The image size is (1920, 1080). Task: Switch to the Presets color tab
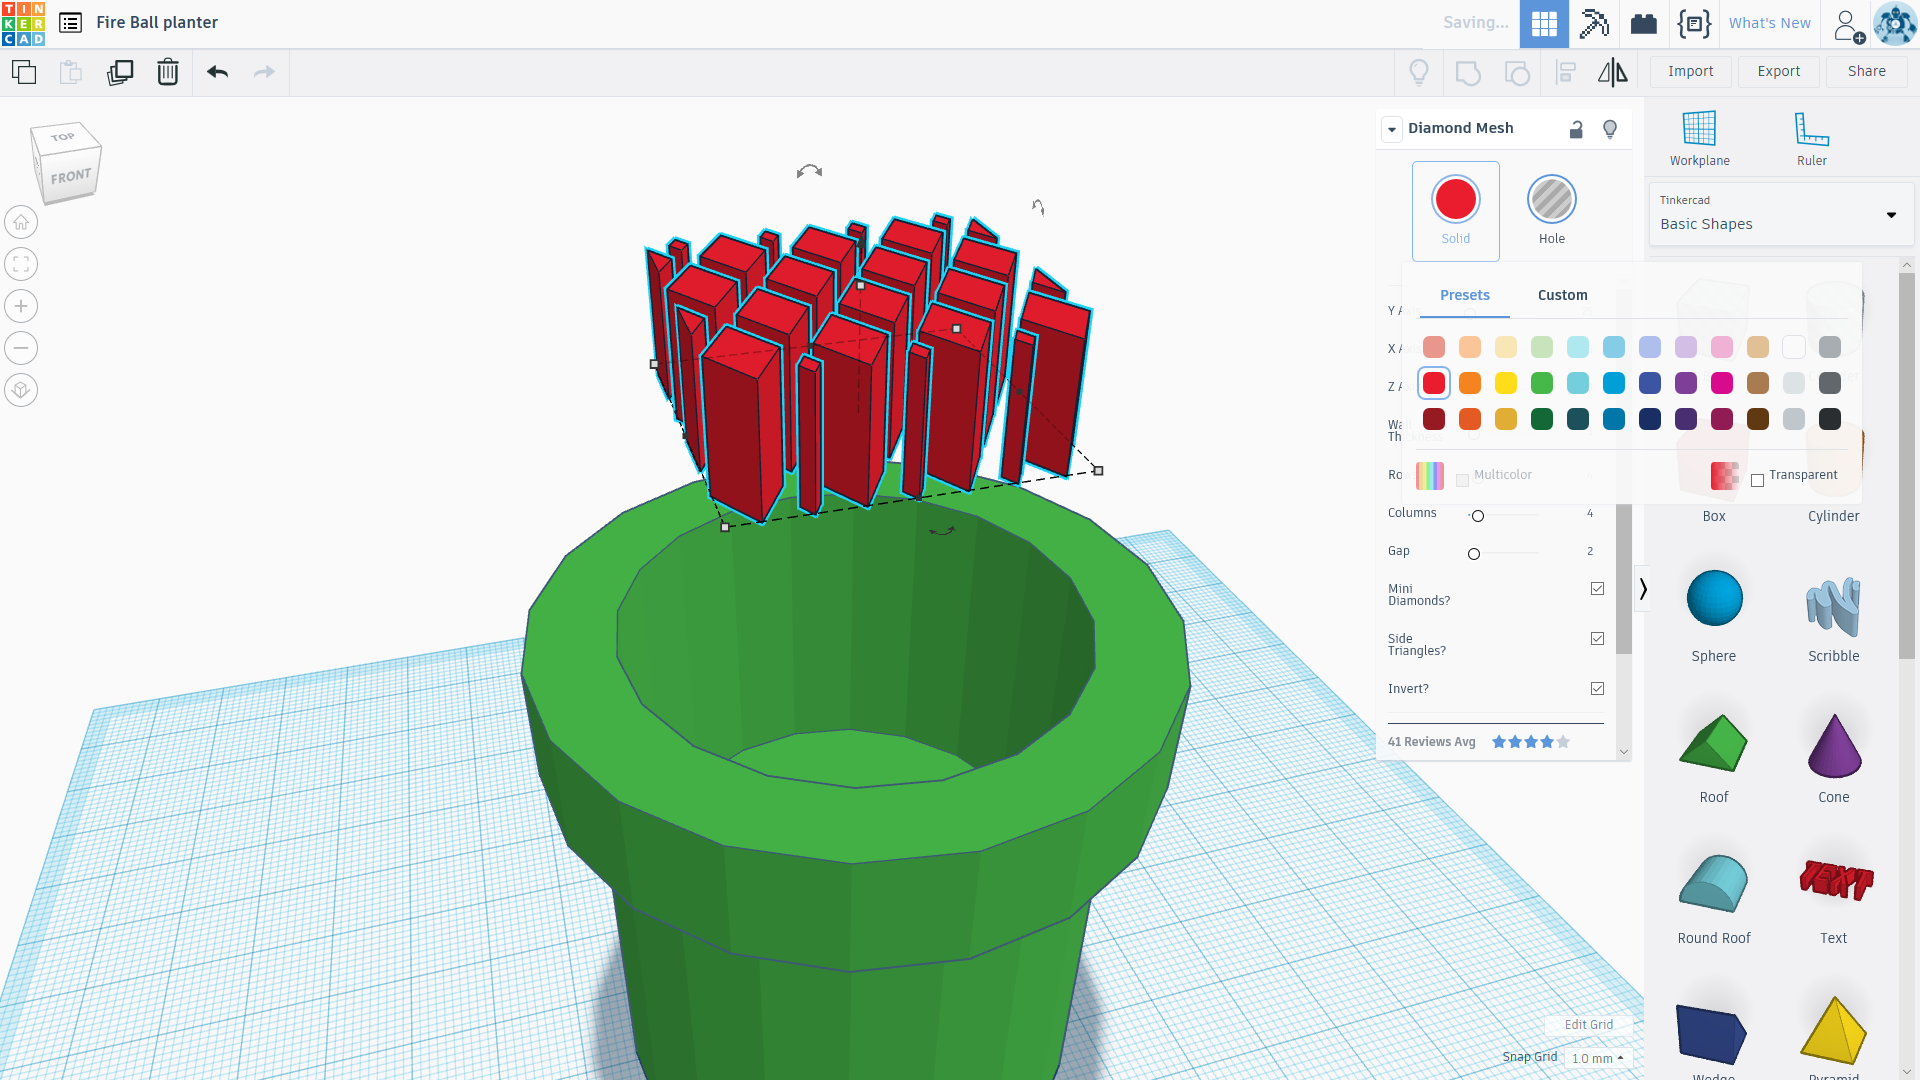point(1465,295)
